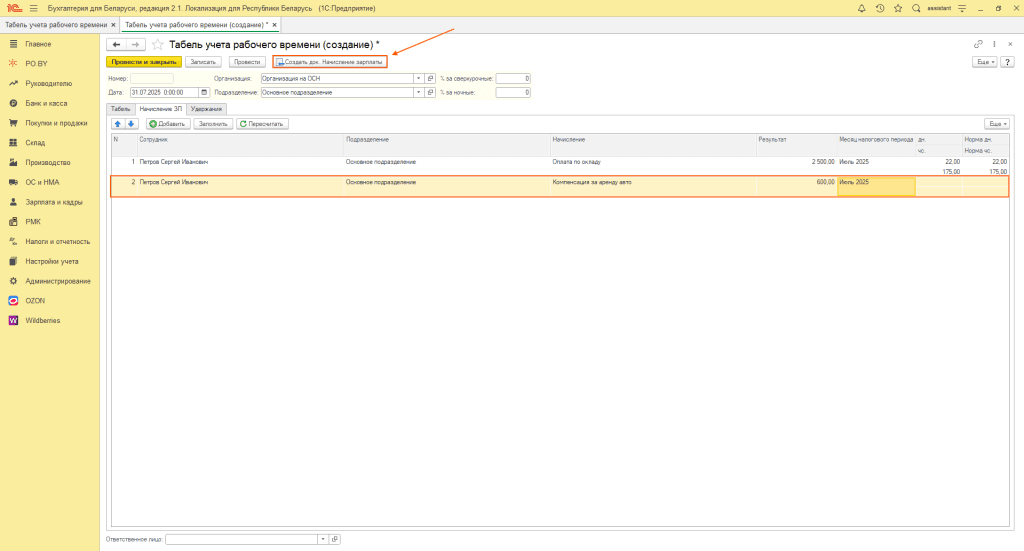1024x551 pixels.
Task: Click the Сотрудник column header
Action: click(240, 145)
